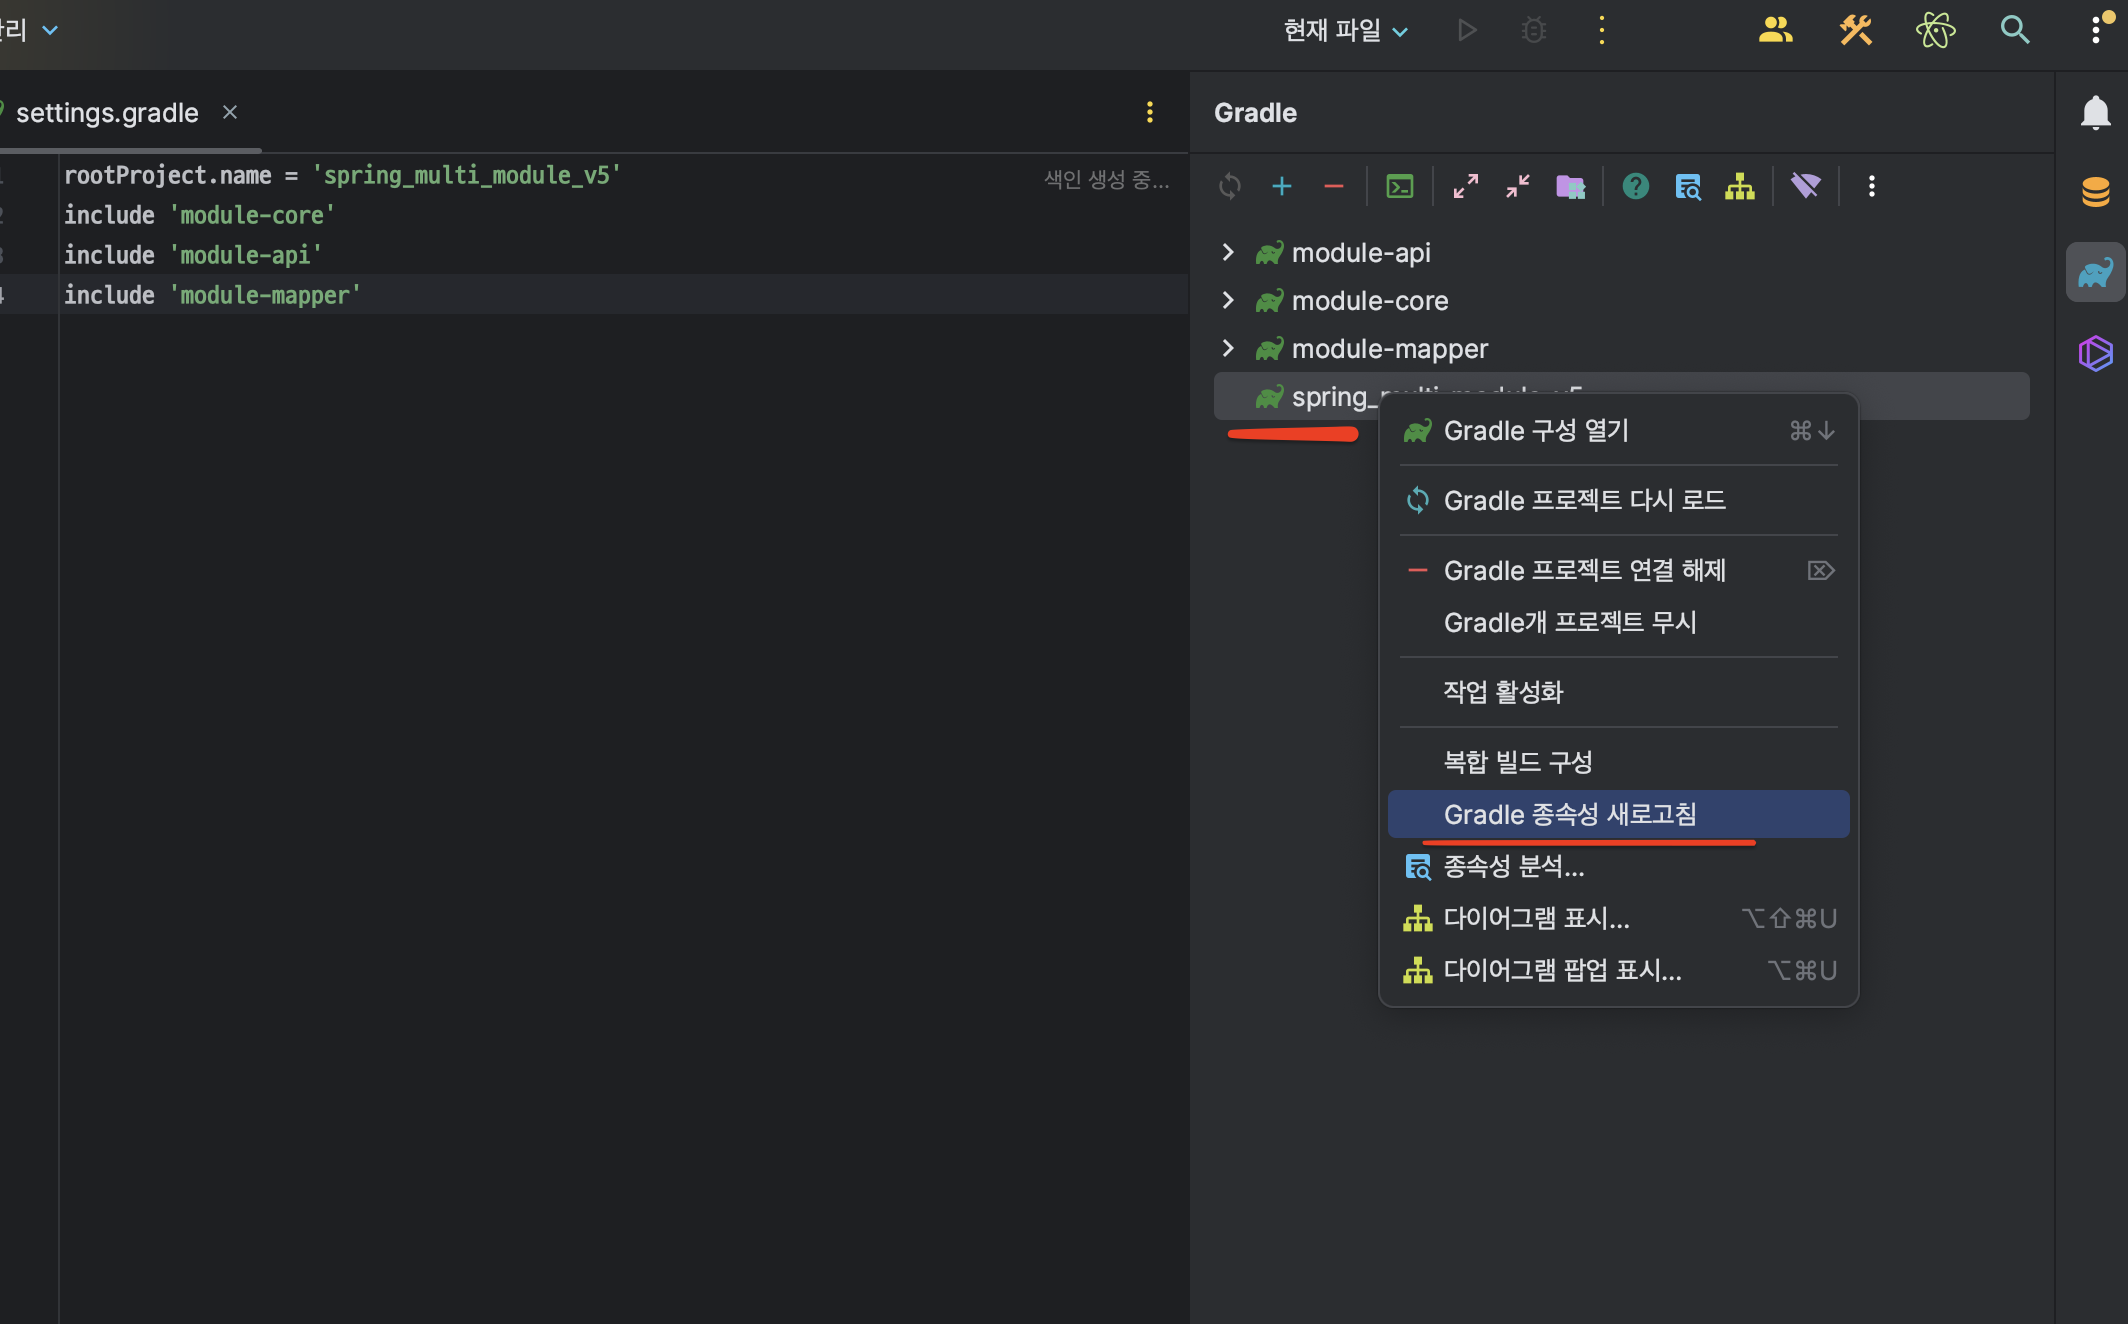Click Expand All arrows in Gradle toolbar
This screenshot has width=2128, height=1324.
tap(1466, 187)
